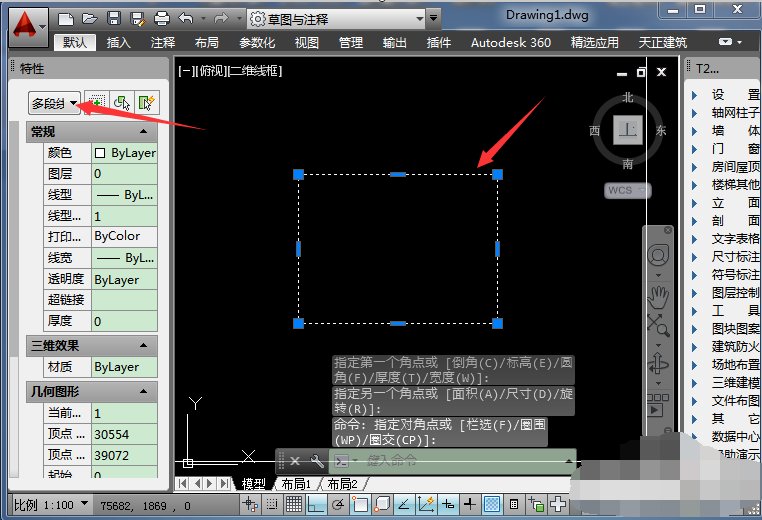This screenshot has width=762, height=520.
Task: Activate the Orbit tool
Action: coord(658,364)
